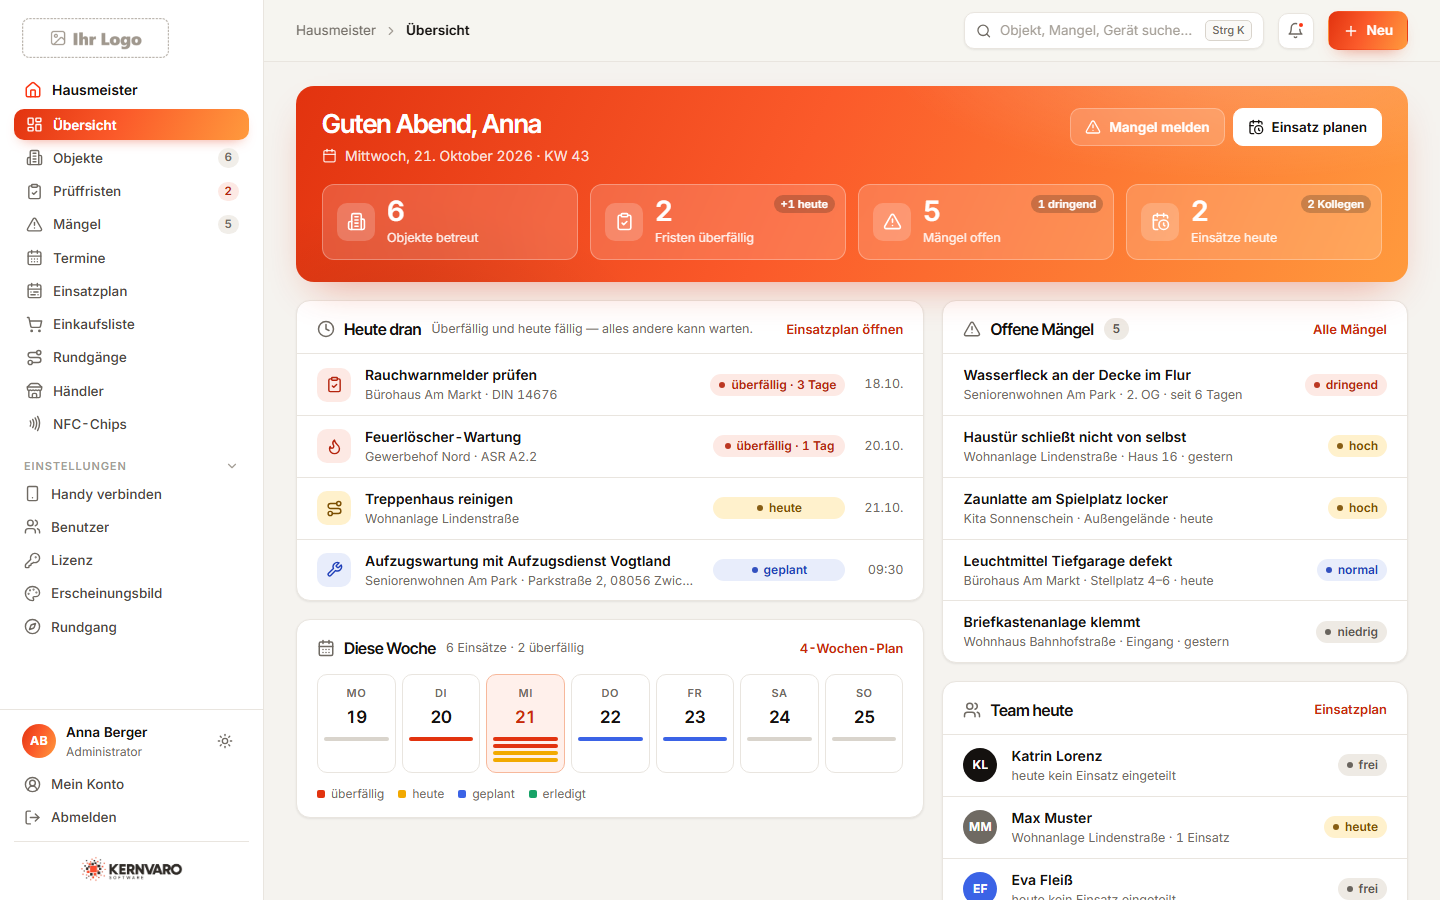Click the notification bell icon
Screen dimensions: 1440x900
pos(1296,30)
